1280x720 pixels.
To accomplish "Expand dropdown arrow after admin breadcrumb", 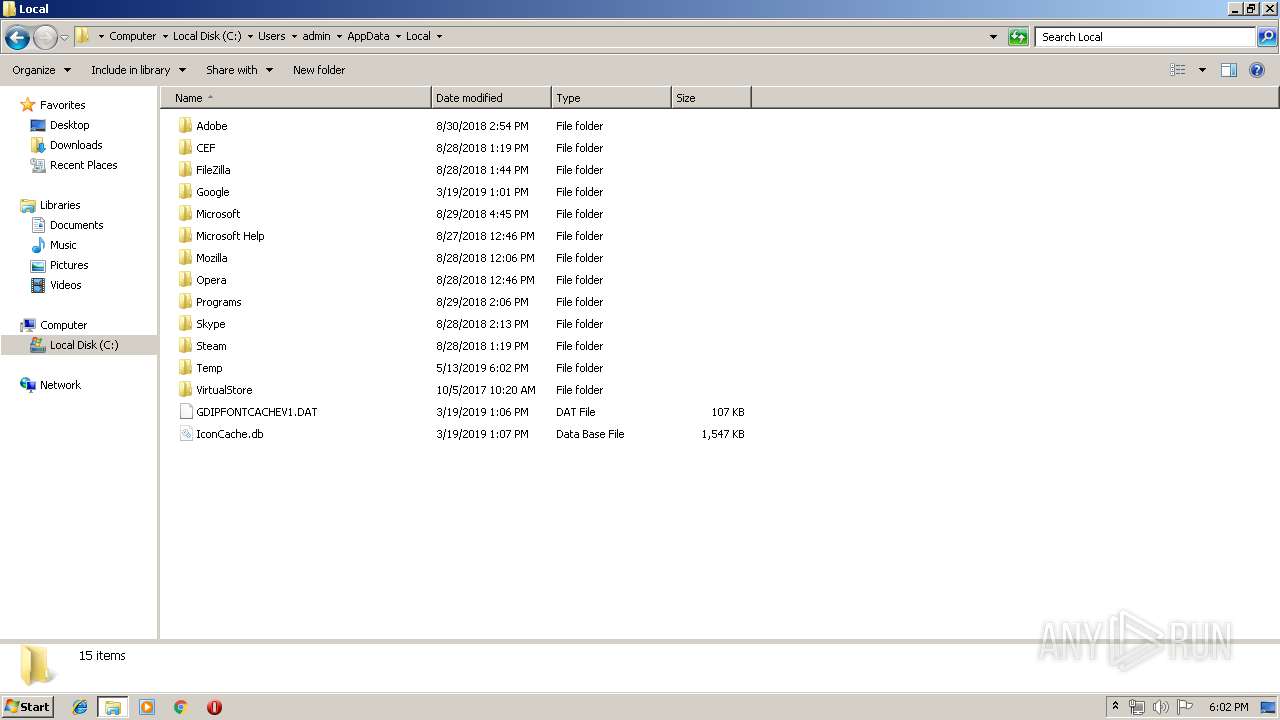I will pyautogui.click(x=338, y=36).
